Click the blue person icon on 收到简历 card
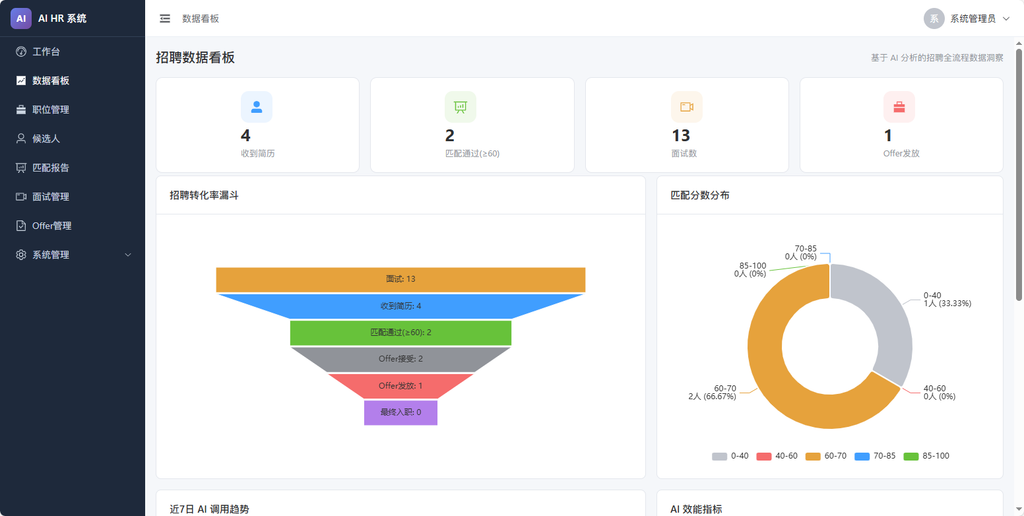 pyautogui.click(x=257, y=107)
